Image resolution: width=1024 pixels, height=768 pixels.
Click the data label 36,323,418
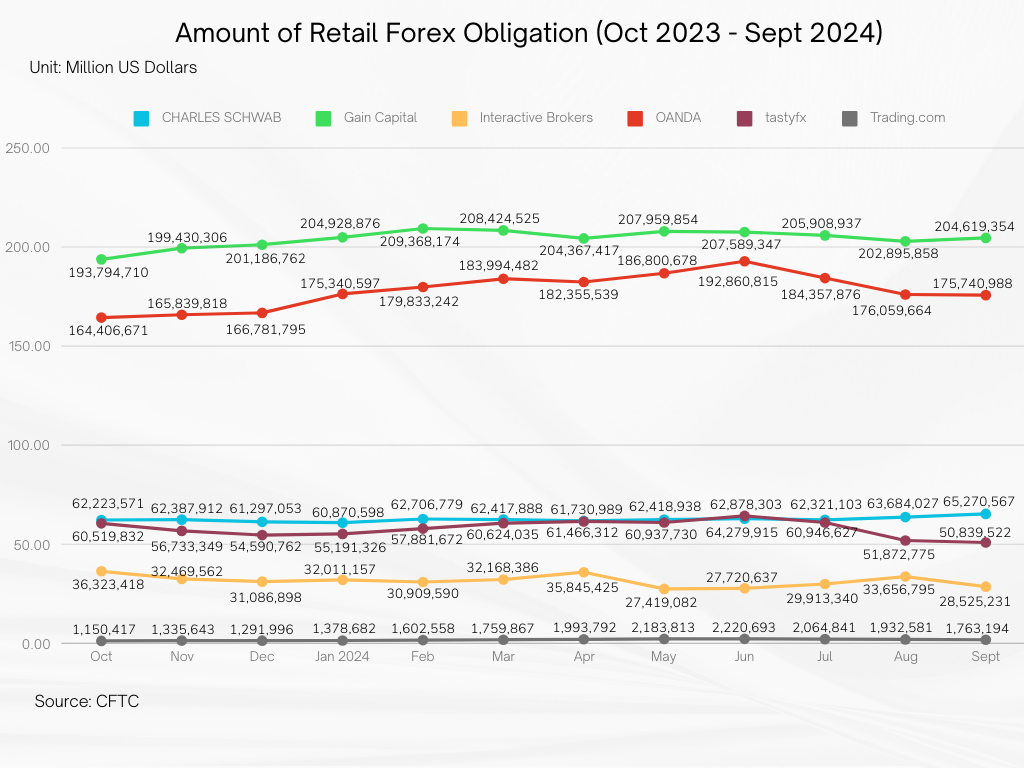click(108, 584)
